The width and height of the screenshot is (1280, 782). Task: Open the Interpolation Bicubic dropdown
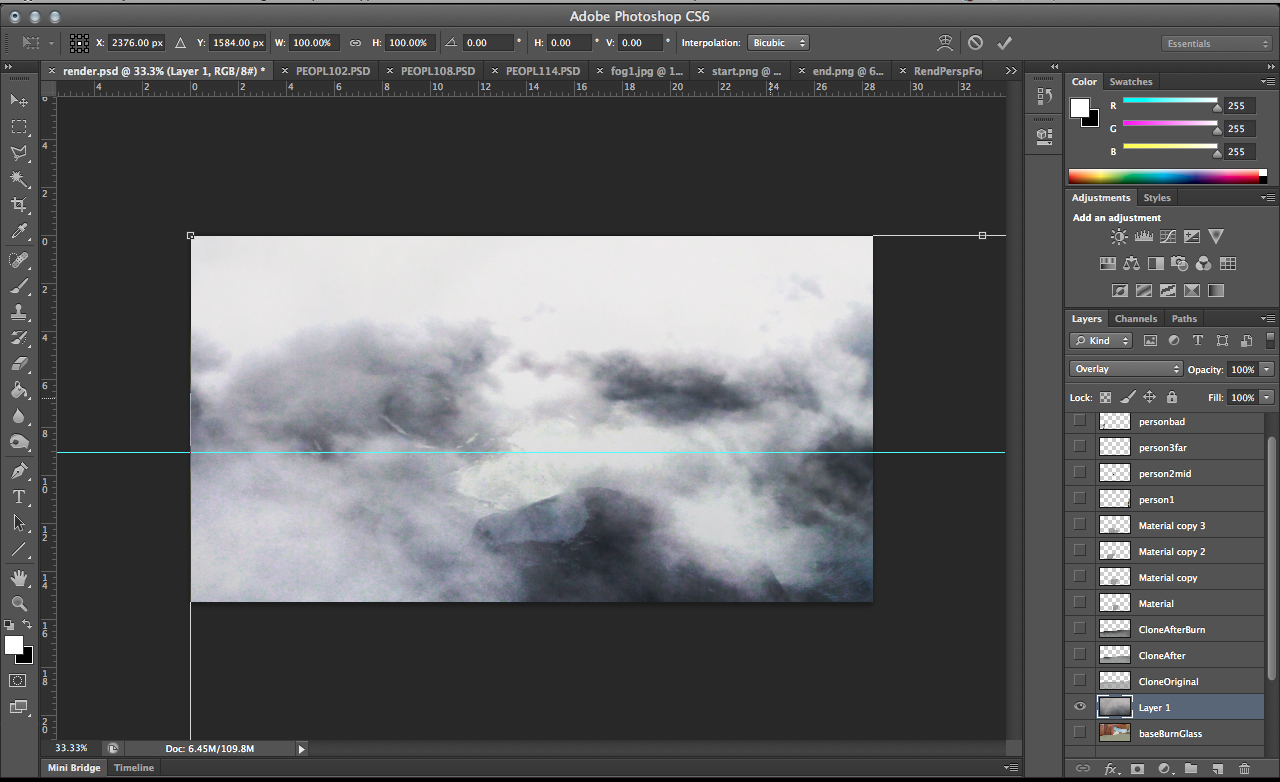(778, 43)
